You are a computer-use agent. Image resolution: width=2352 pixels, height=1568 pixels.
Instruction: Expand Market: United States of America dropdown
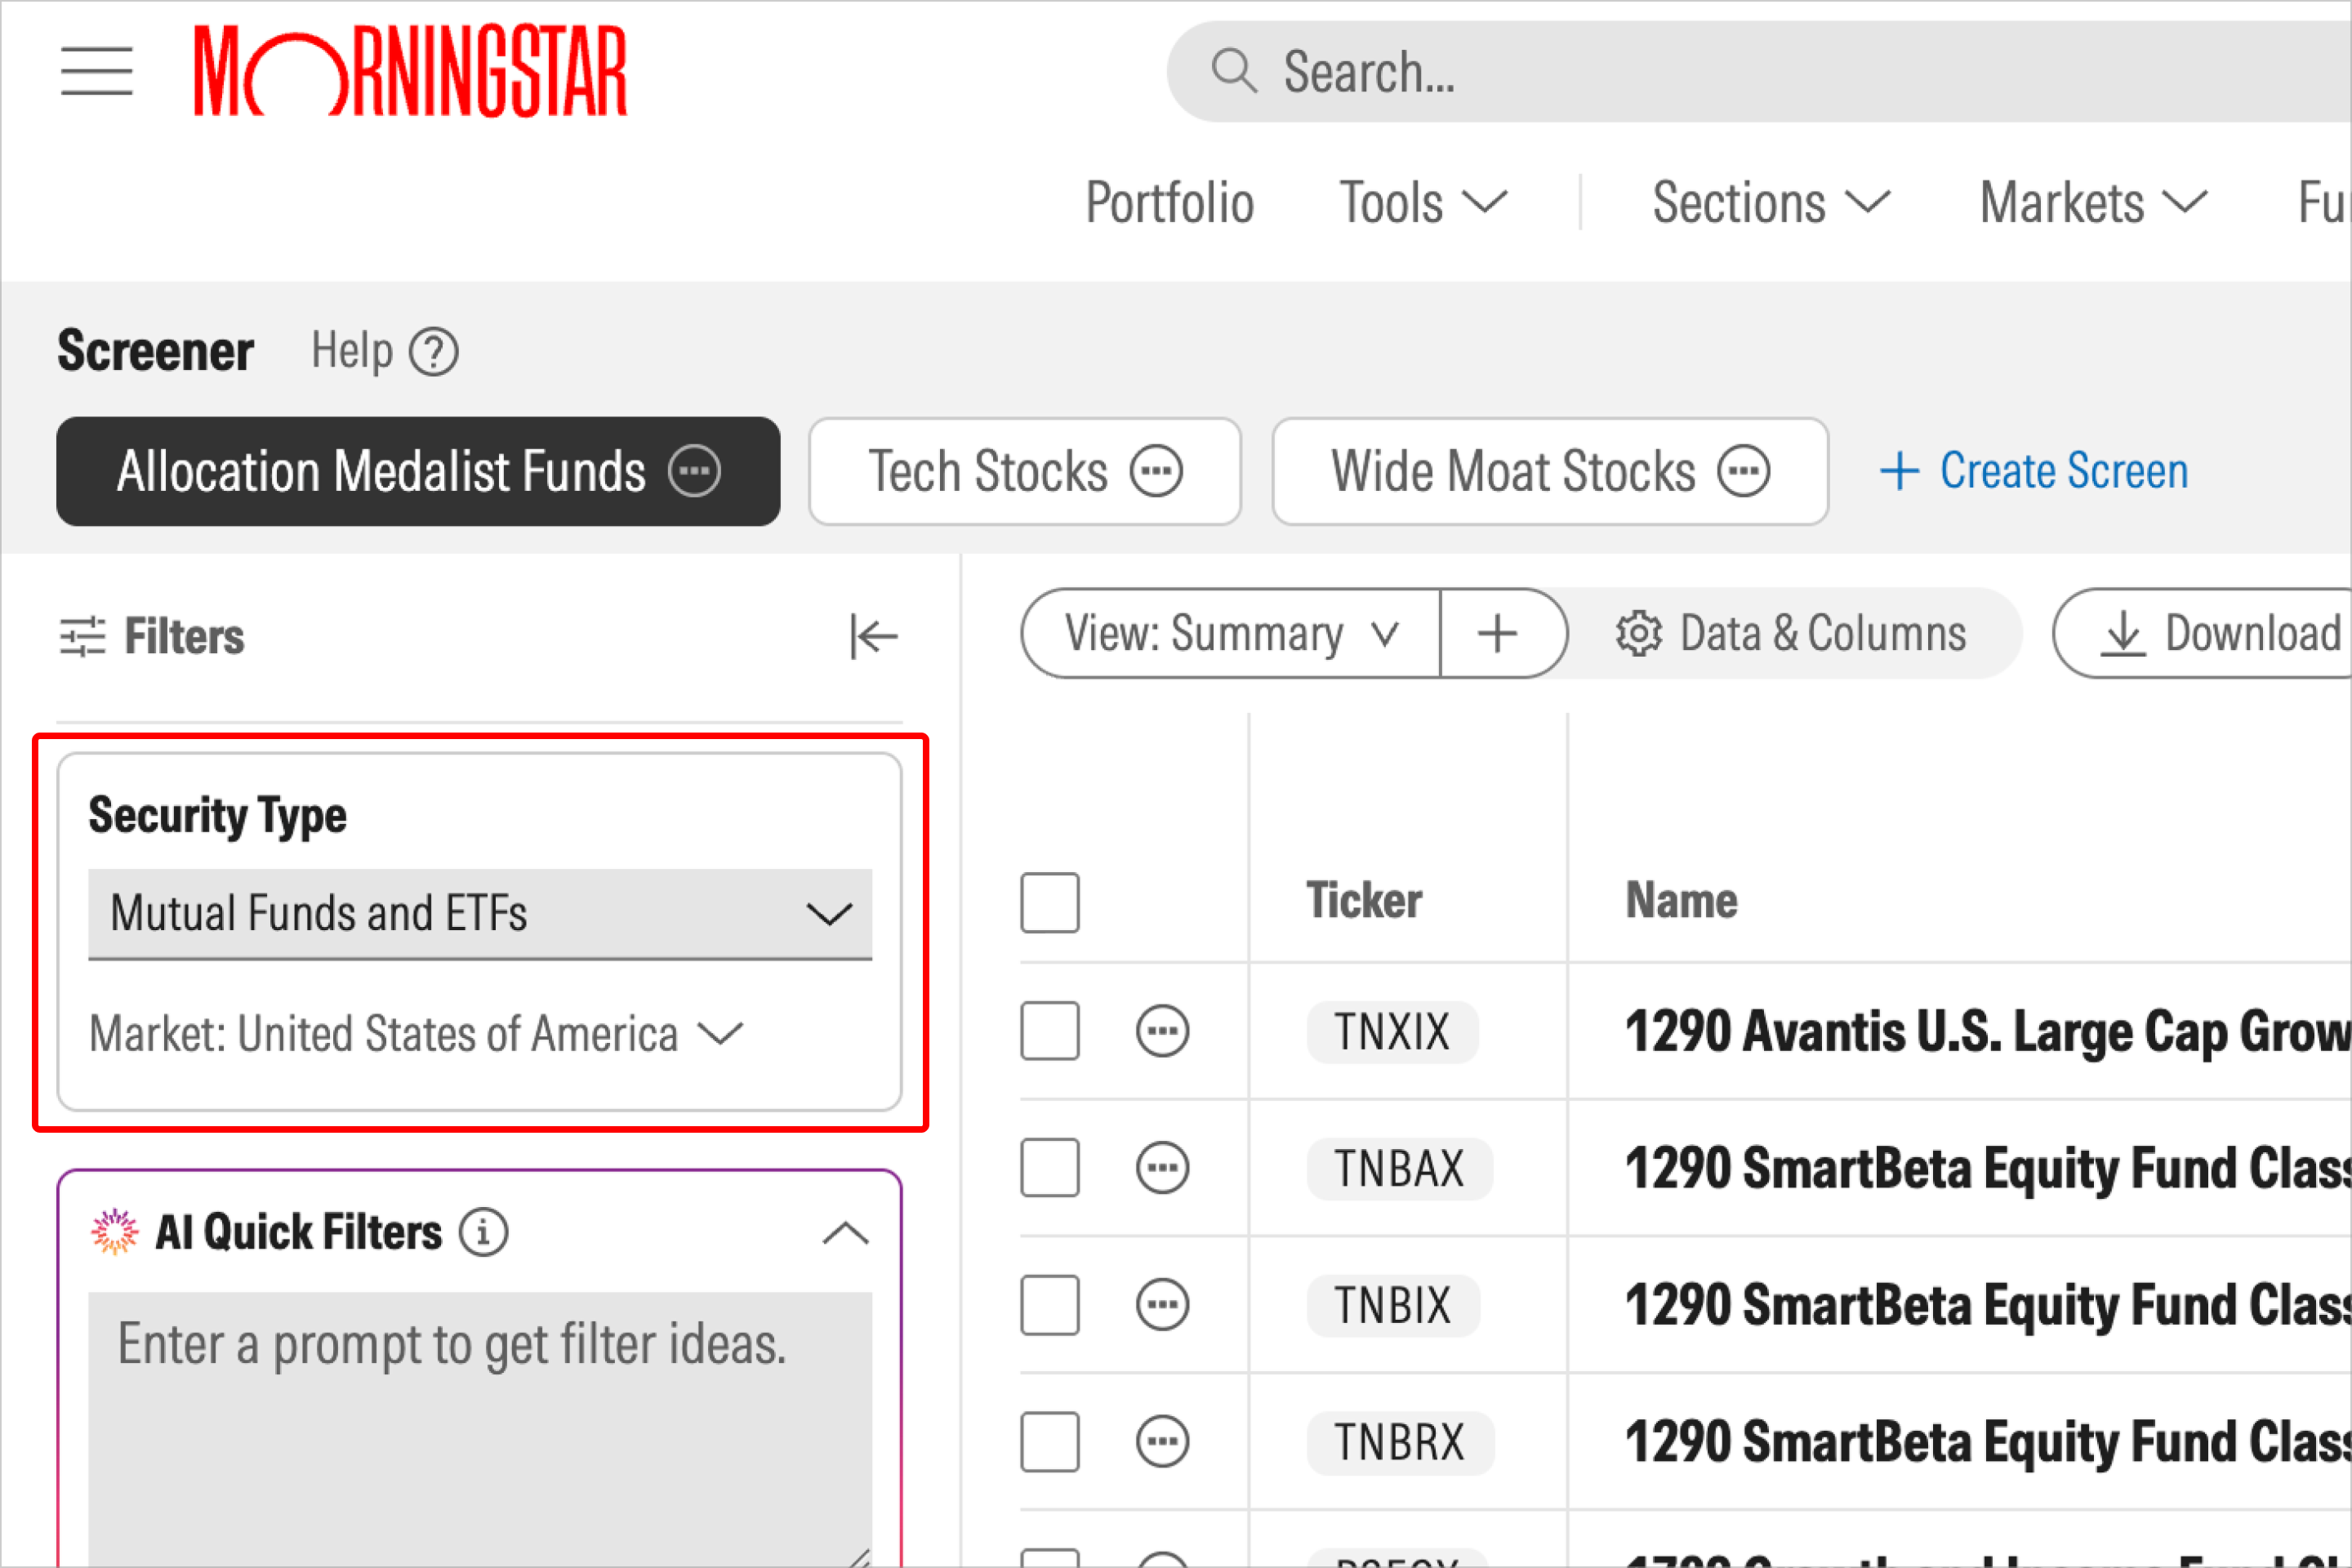click(416, 1034)
